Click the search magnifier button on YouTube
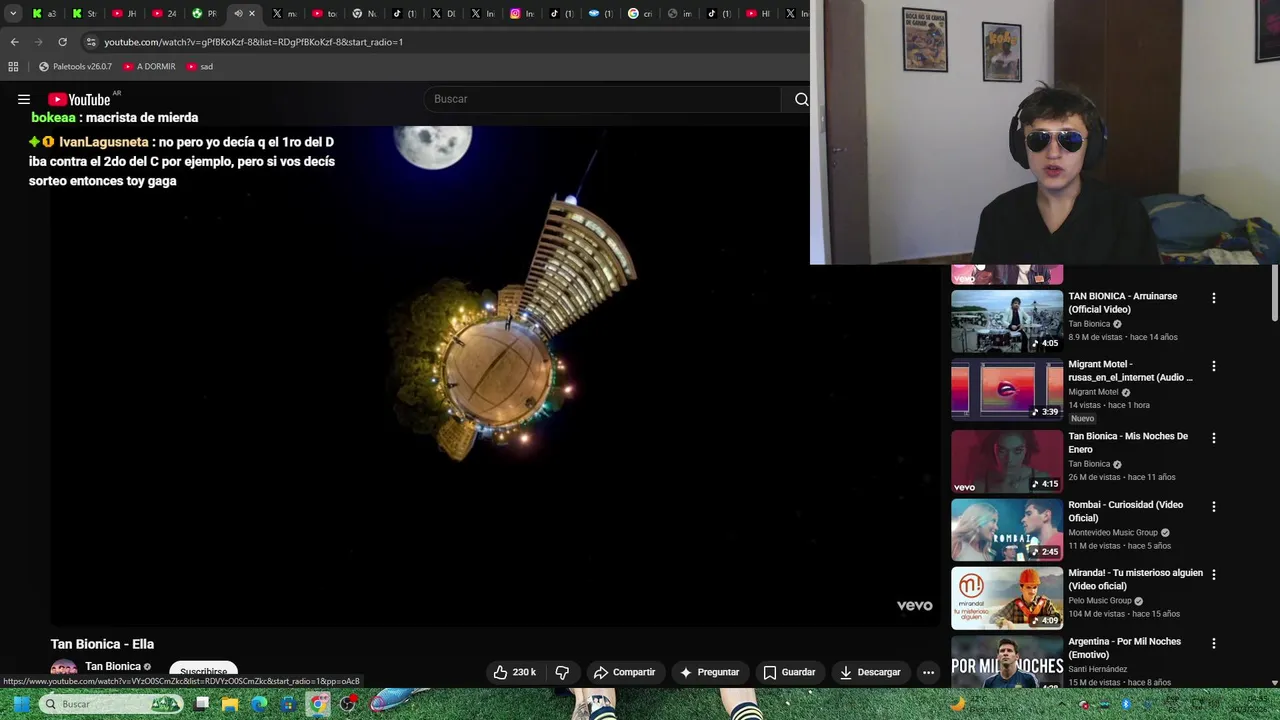This screenshot has height=720, width=1280. [x=801, y=99]
